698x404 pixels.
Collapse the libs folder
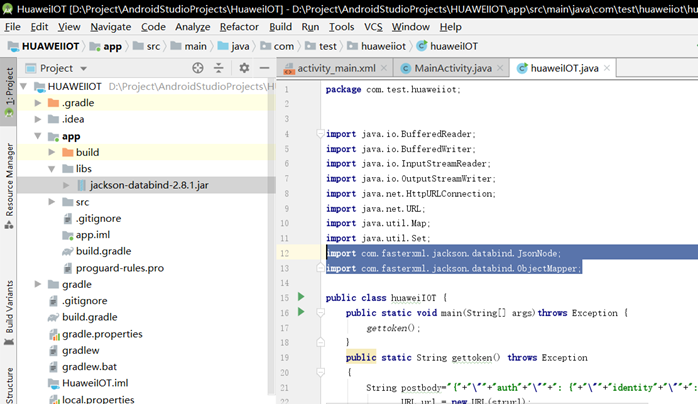52,169
